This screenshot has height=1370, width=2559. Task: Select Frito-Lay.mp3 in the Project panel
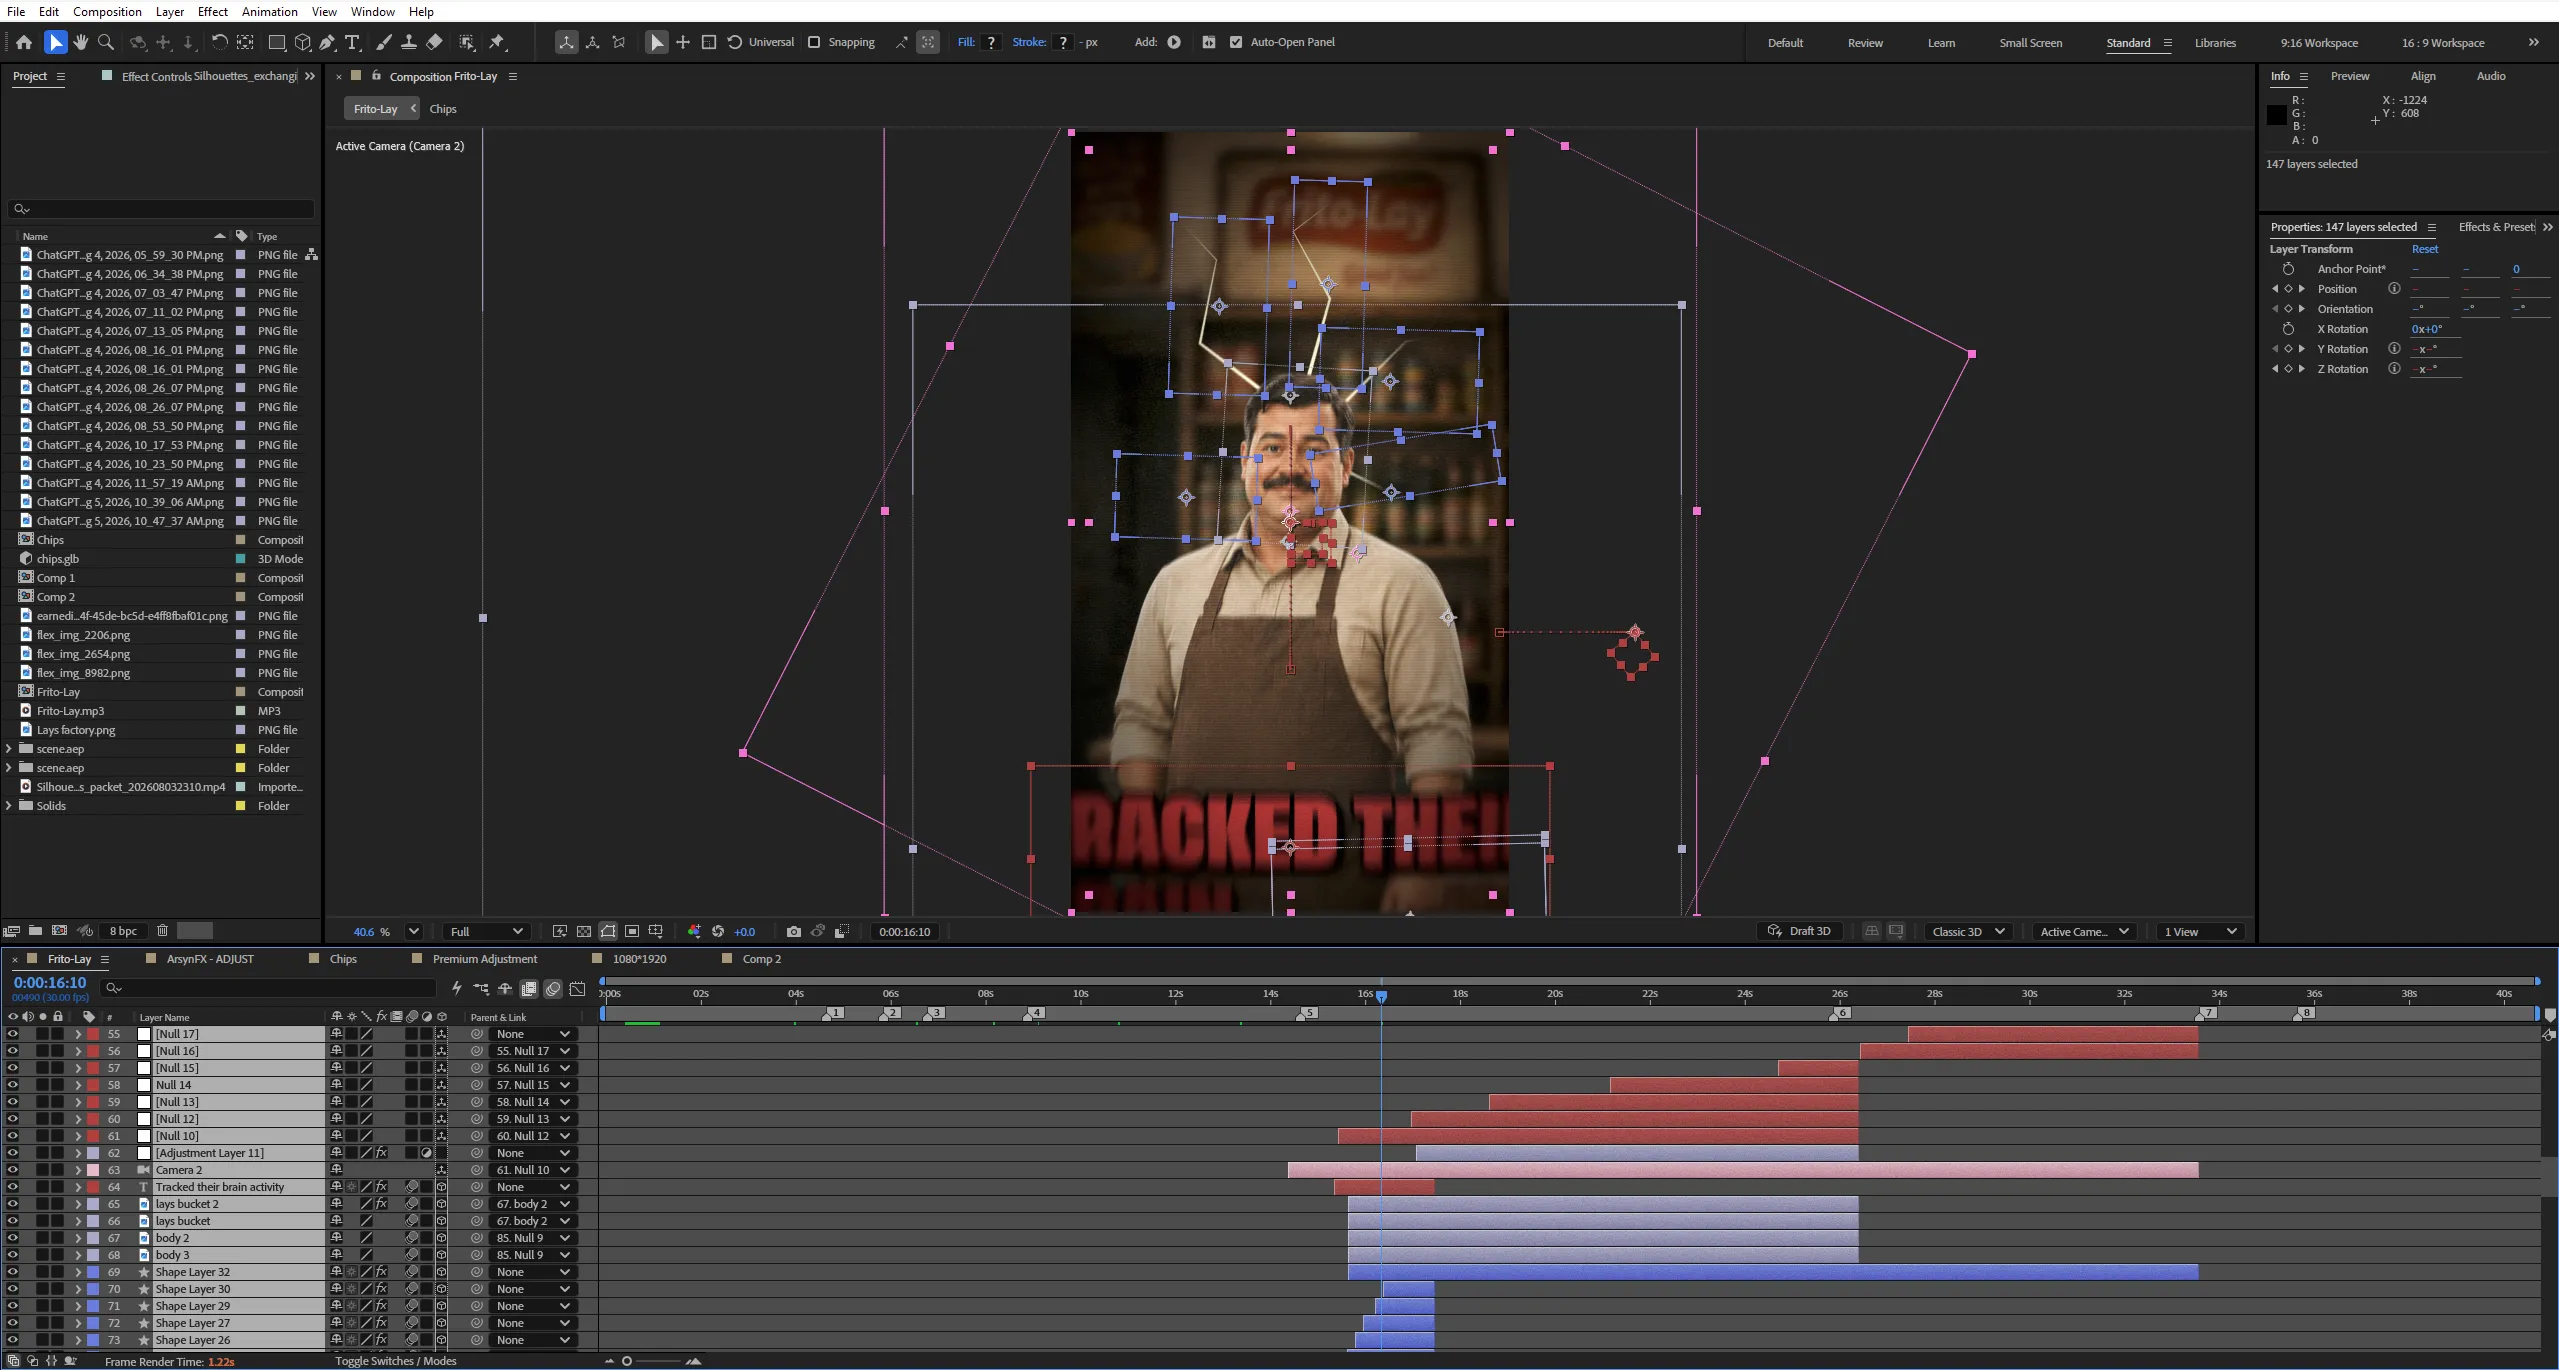[70, 711]
